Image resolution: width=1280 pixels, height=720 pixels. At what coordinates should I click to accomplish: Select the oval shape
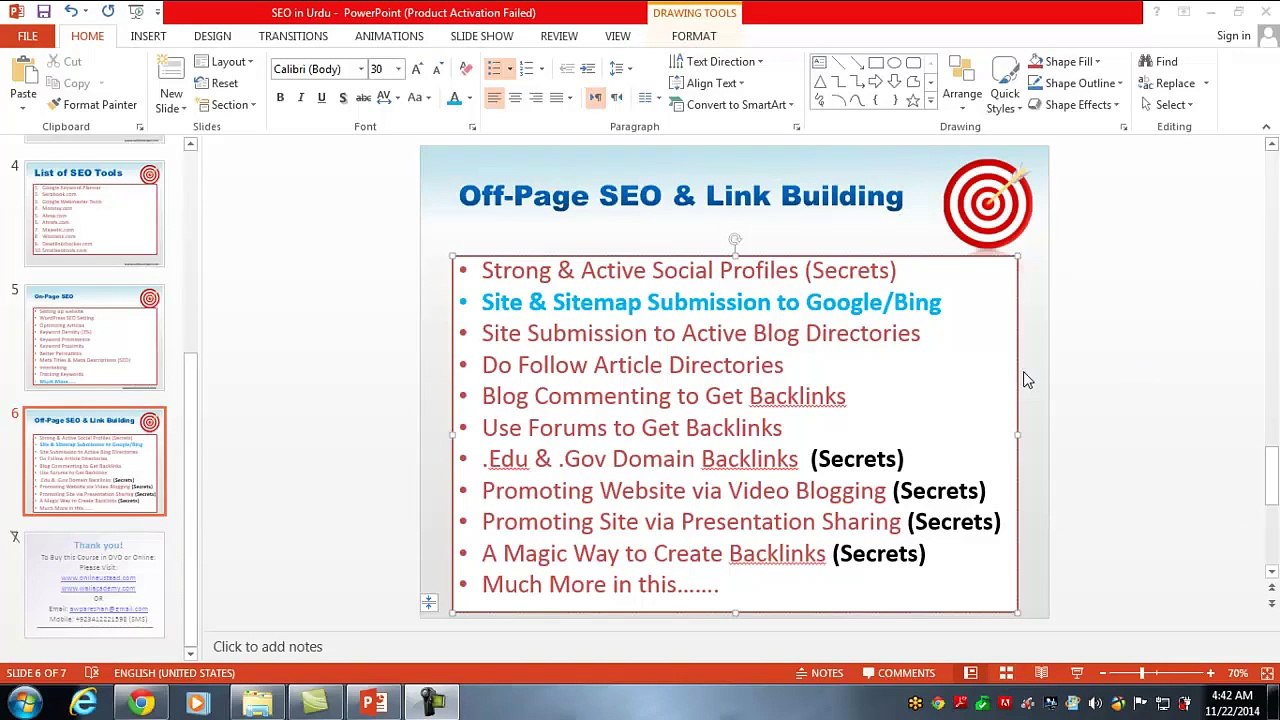(x=894, y=63)
